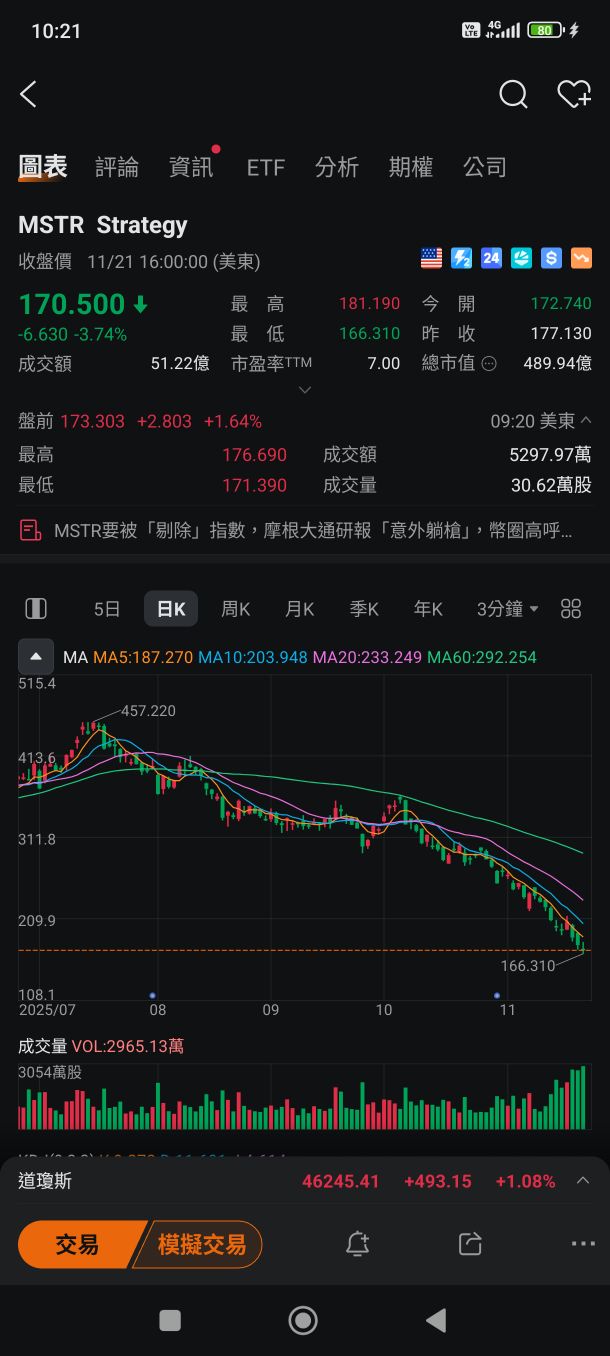Collapse the pre-market section next to 09:20 美東
610x1356 pixels.
click(x=586, y=421)
